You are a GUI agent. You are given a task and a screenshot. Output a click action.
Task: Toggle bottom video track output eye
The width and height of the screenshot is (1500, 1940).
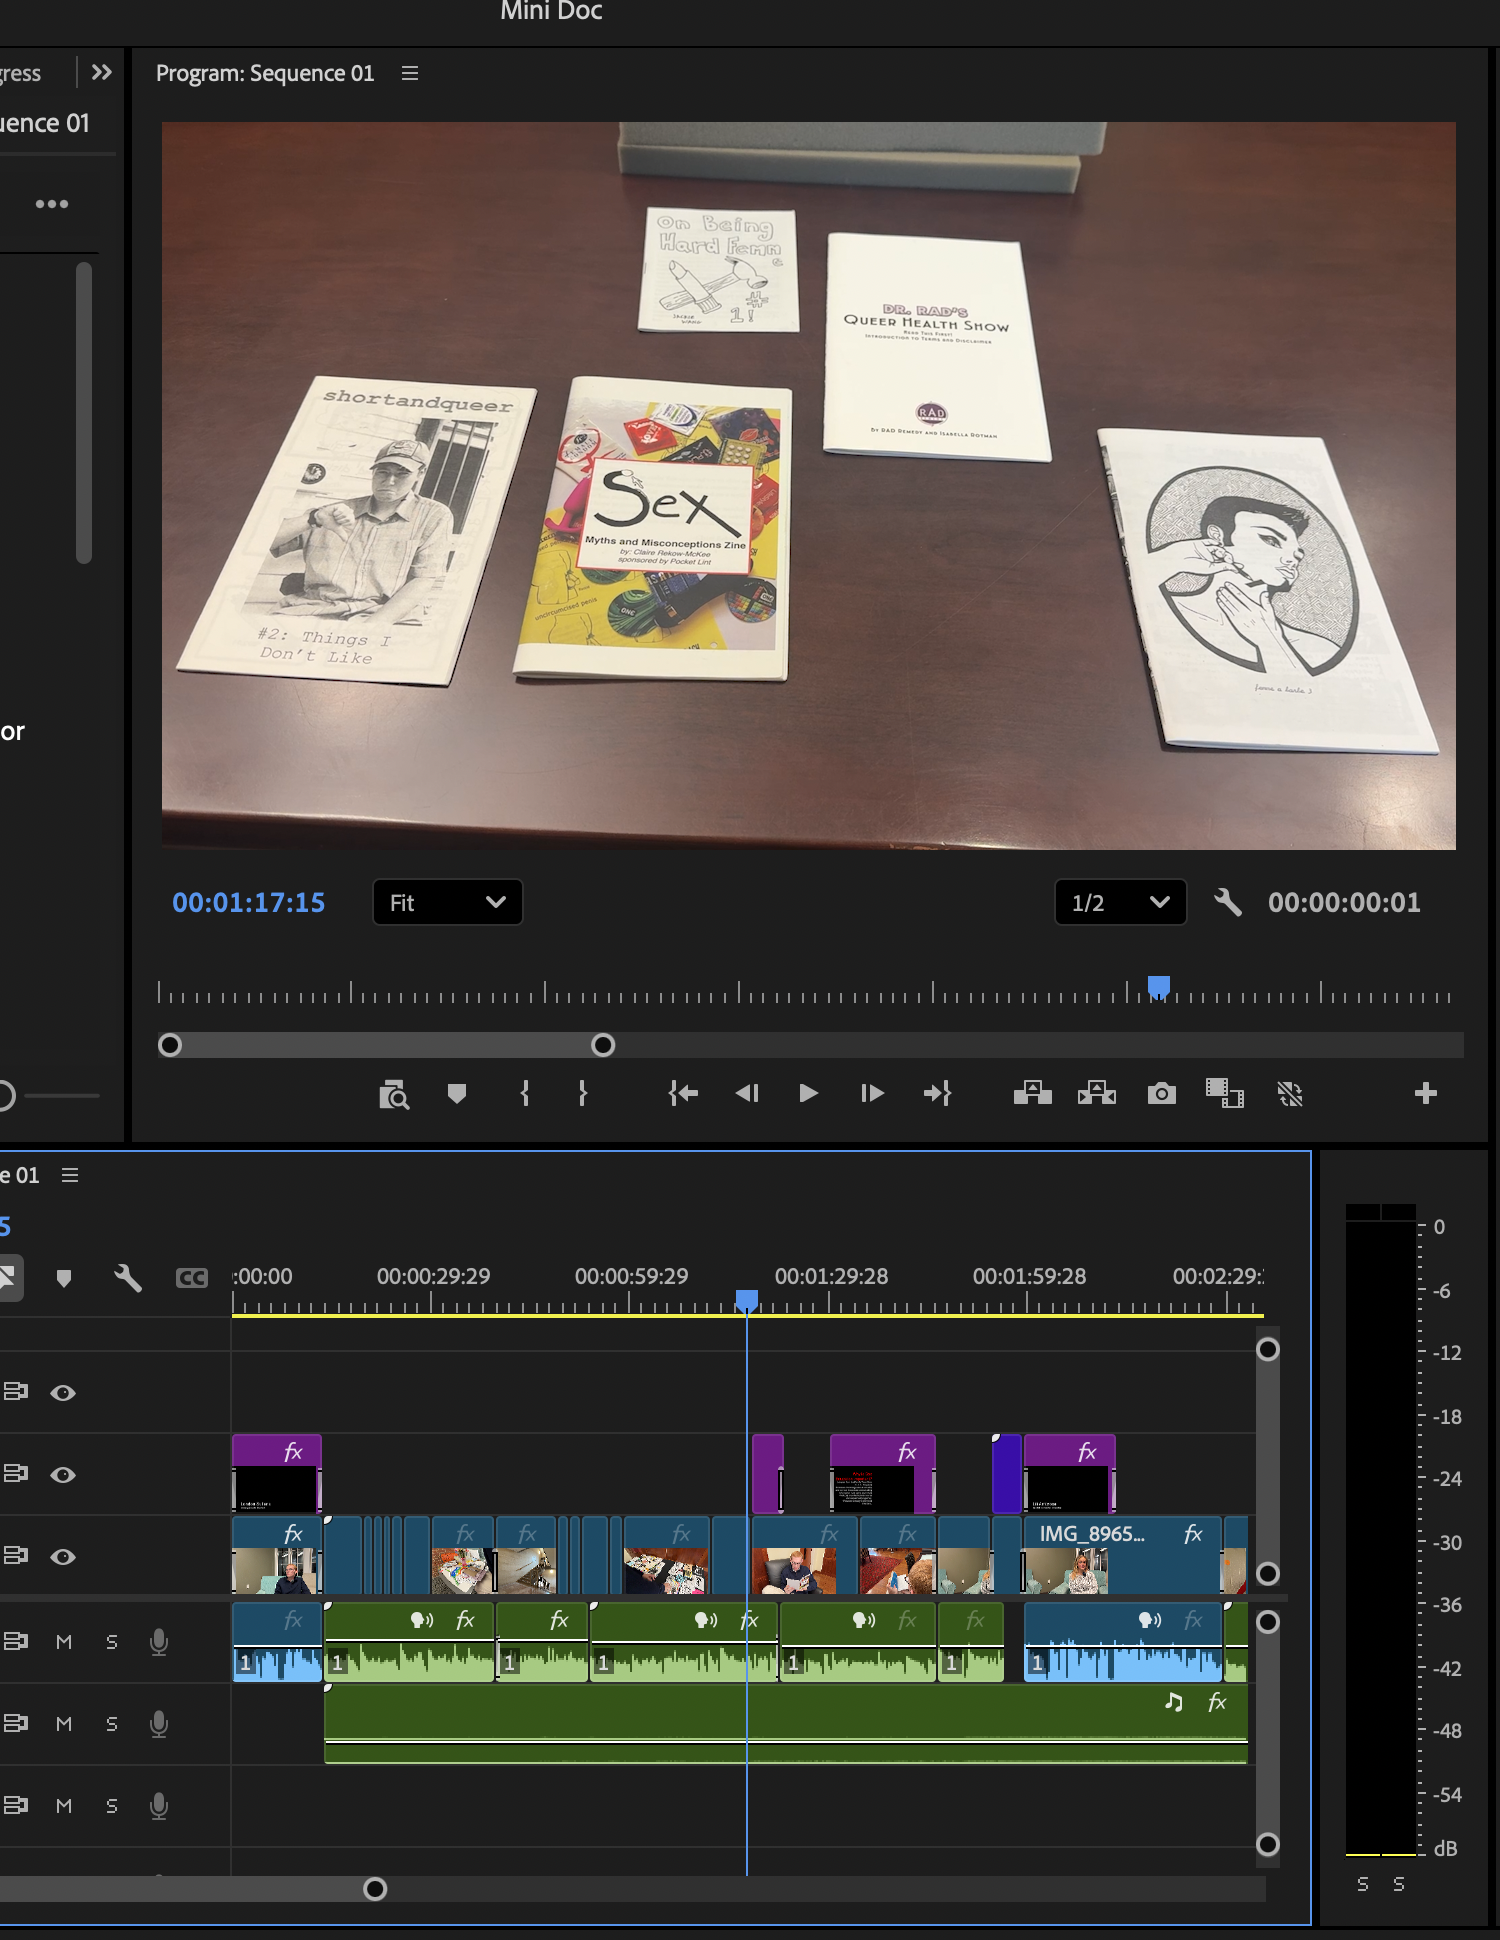pos(63,1557)
